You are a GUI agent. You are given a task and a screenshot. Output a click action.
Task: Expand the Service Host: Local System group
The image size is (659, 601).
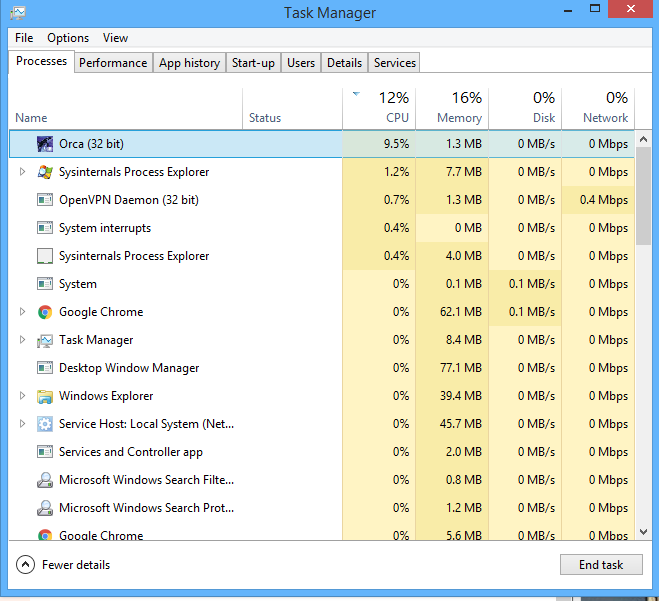(x=22, y=424)
